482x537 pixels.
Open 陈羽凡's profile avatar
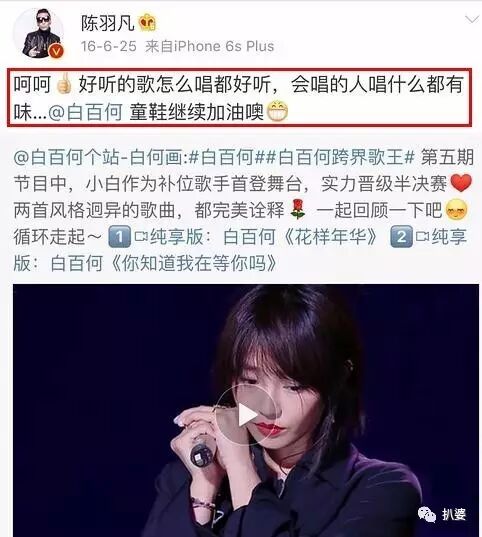coord(38,33)
